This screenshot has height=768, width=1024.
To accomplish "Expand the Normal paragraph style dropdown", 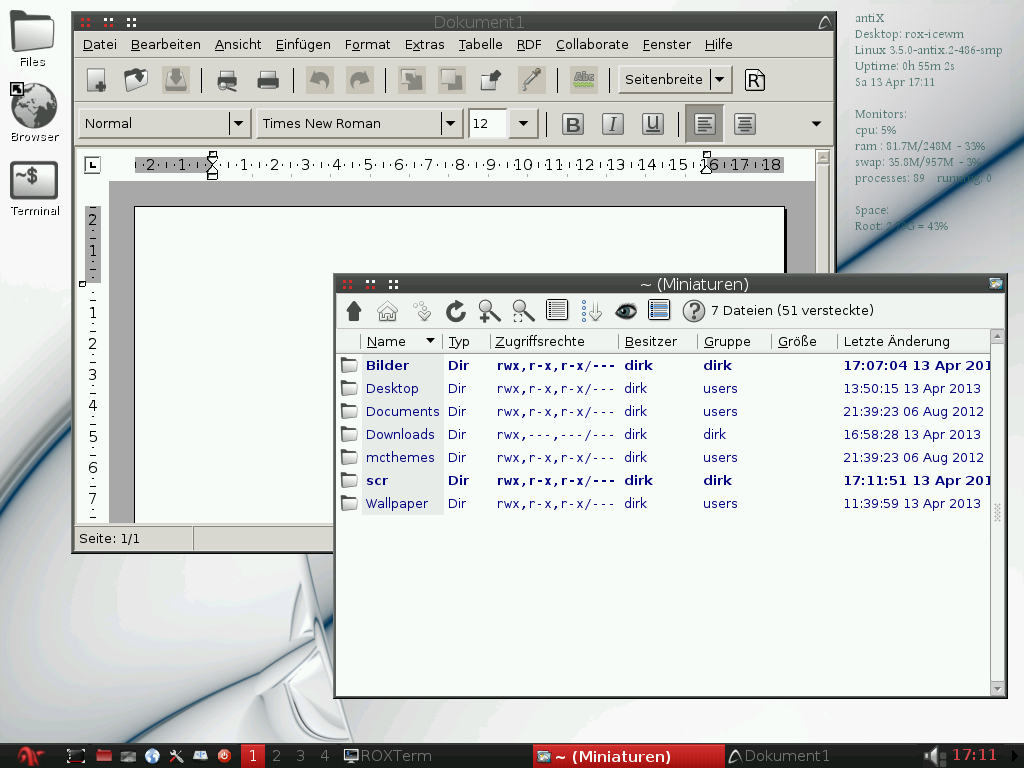I will pyautogui.click(x=238, y=124).
